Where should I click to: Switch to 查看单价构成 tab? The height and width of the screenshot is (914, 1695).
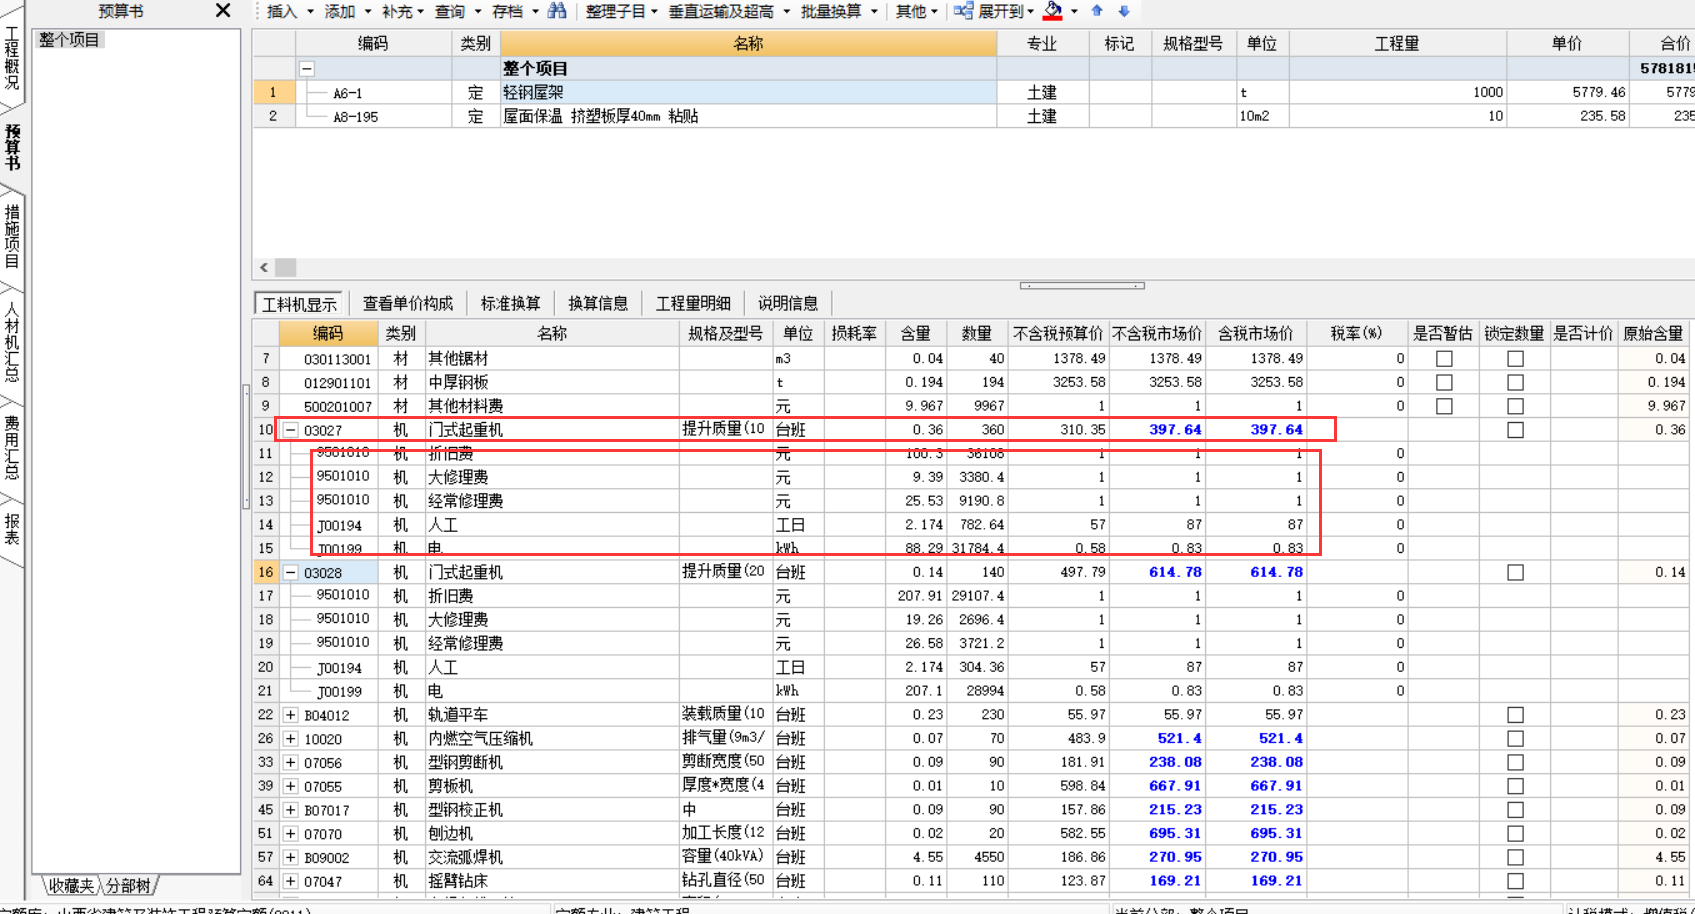[x=408, y=304]
